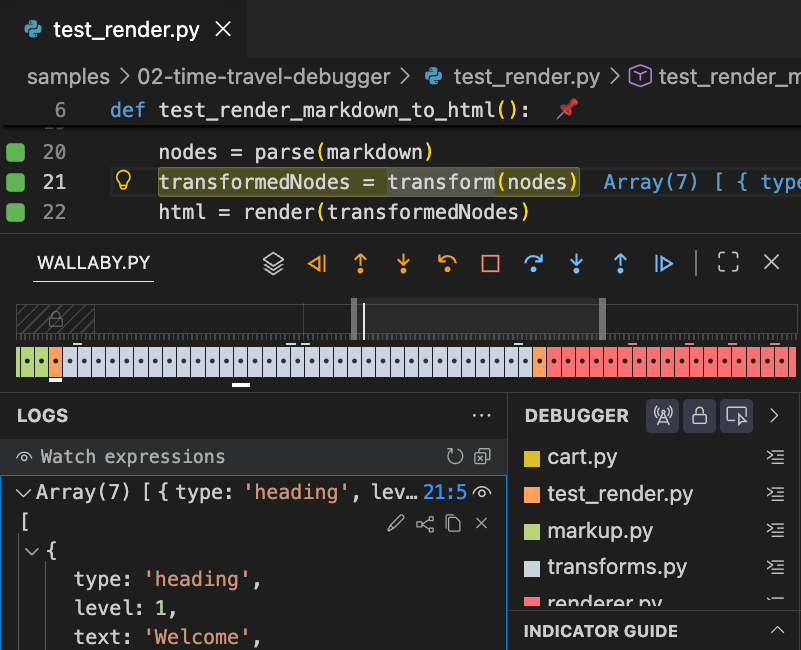This screenshot has height=650, width=801.
Task: Expand the Debugger header chevron
Action: [x=774, y=415]
